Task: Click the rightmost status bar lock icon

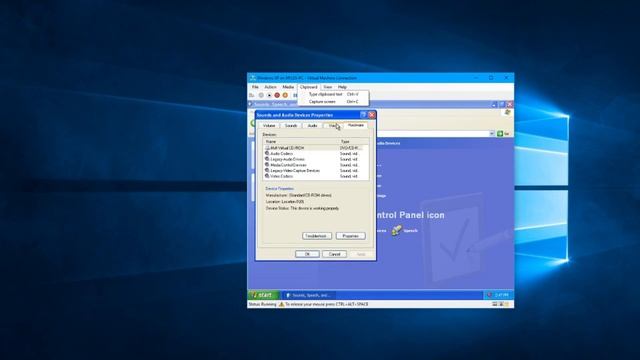Action: (x=507, y=304)
